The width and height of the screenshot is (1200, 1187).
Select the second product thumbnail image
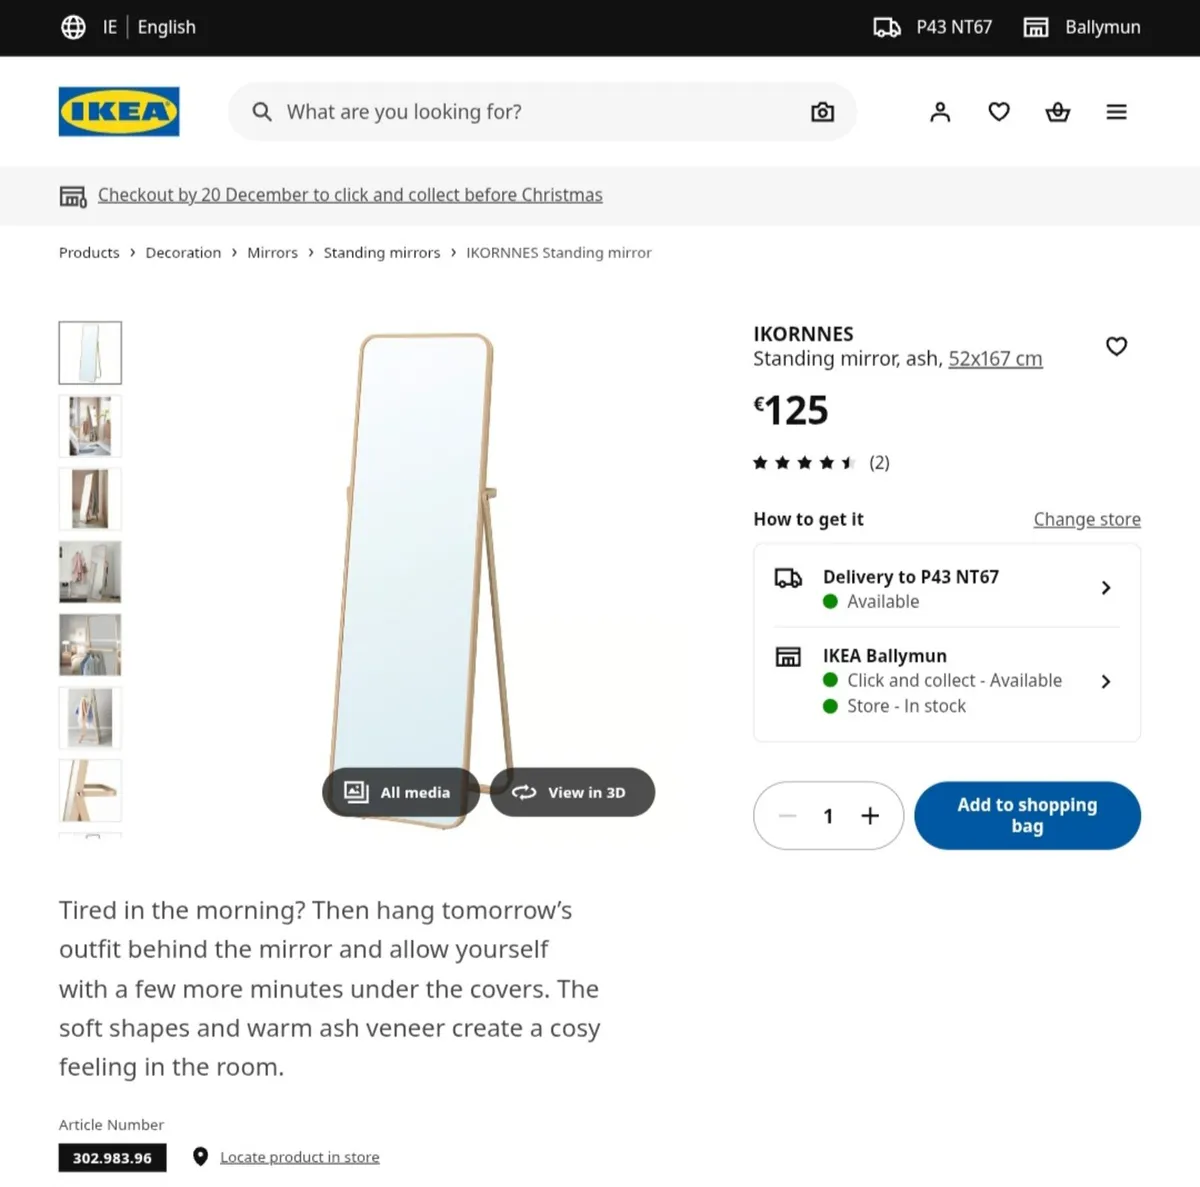90,426
